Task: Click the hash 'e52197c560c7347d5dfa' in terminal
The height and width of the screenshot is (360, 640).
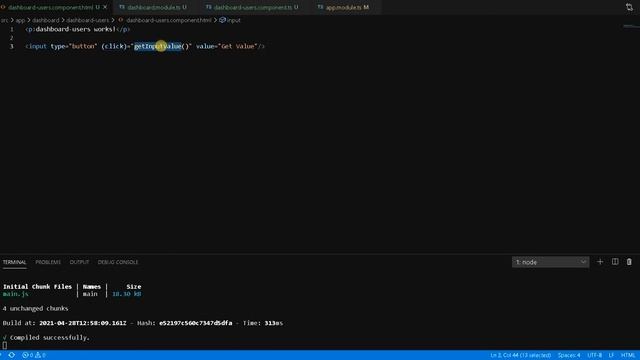Action: click(x=196, y=323)
